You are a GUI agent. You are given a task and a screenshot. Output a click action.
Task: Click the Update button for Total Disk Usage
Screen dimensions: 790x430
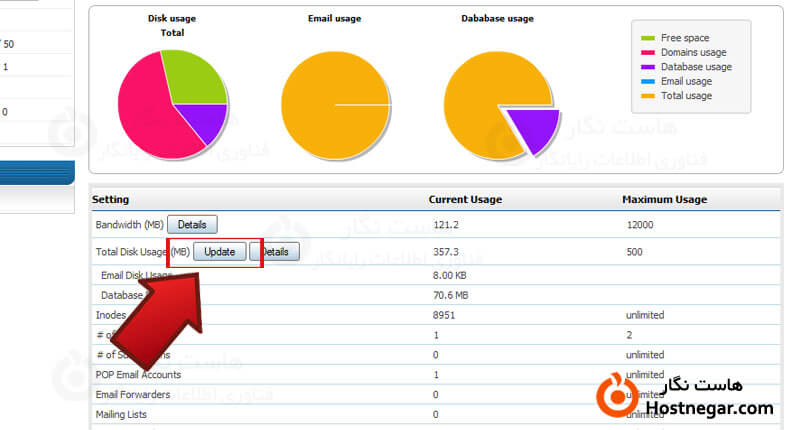point(219,252)
